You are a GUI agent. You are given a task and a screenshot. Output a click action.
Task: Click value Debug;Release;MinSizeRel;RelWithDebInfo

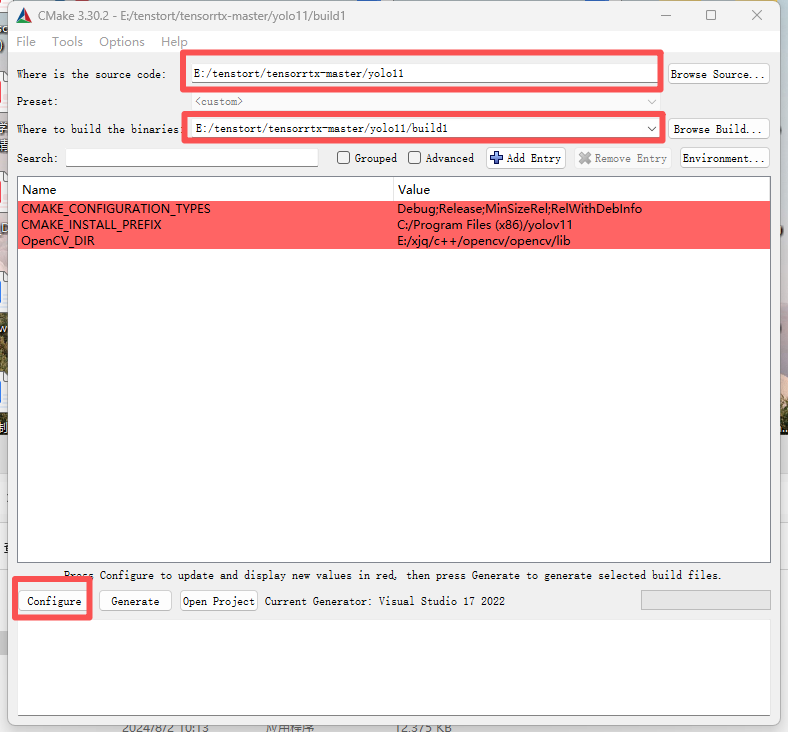(520, 208)
